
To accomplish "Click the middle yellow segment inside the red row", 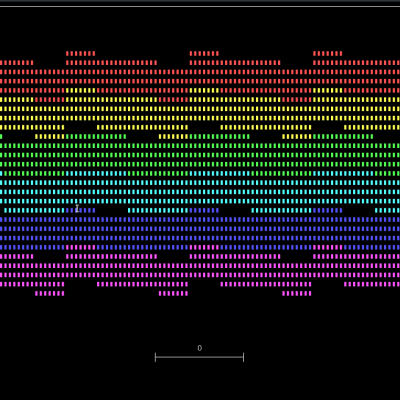I will [204, 90].
